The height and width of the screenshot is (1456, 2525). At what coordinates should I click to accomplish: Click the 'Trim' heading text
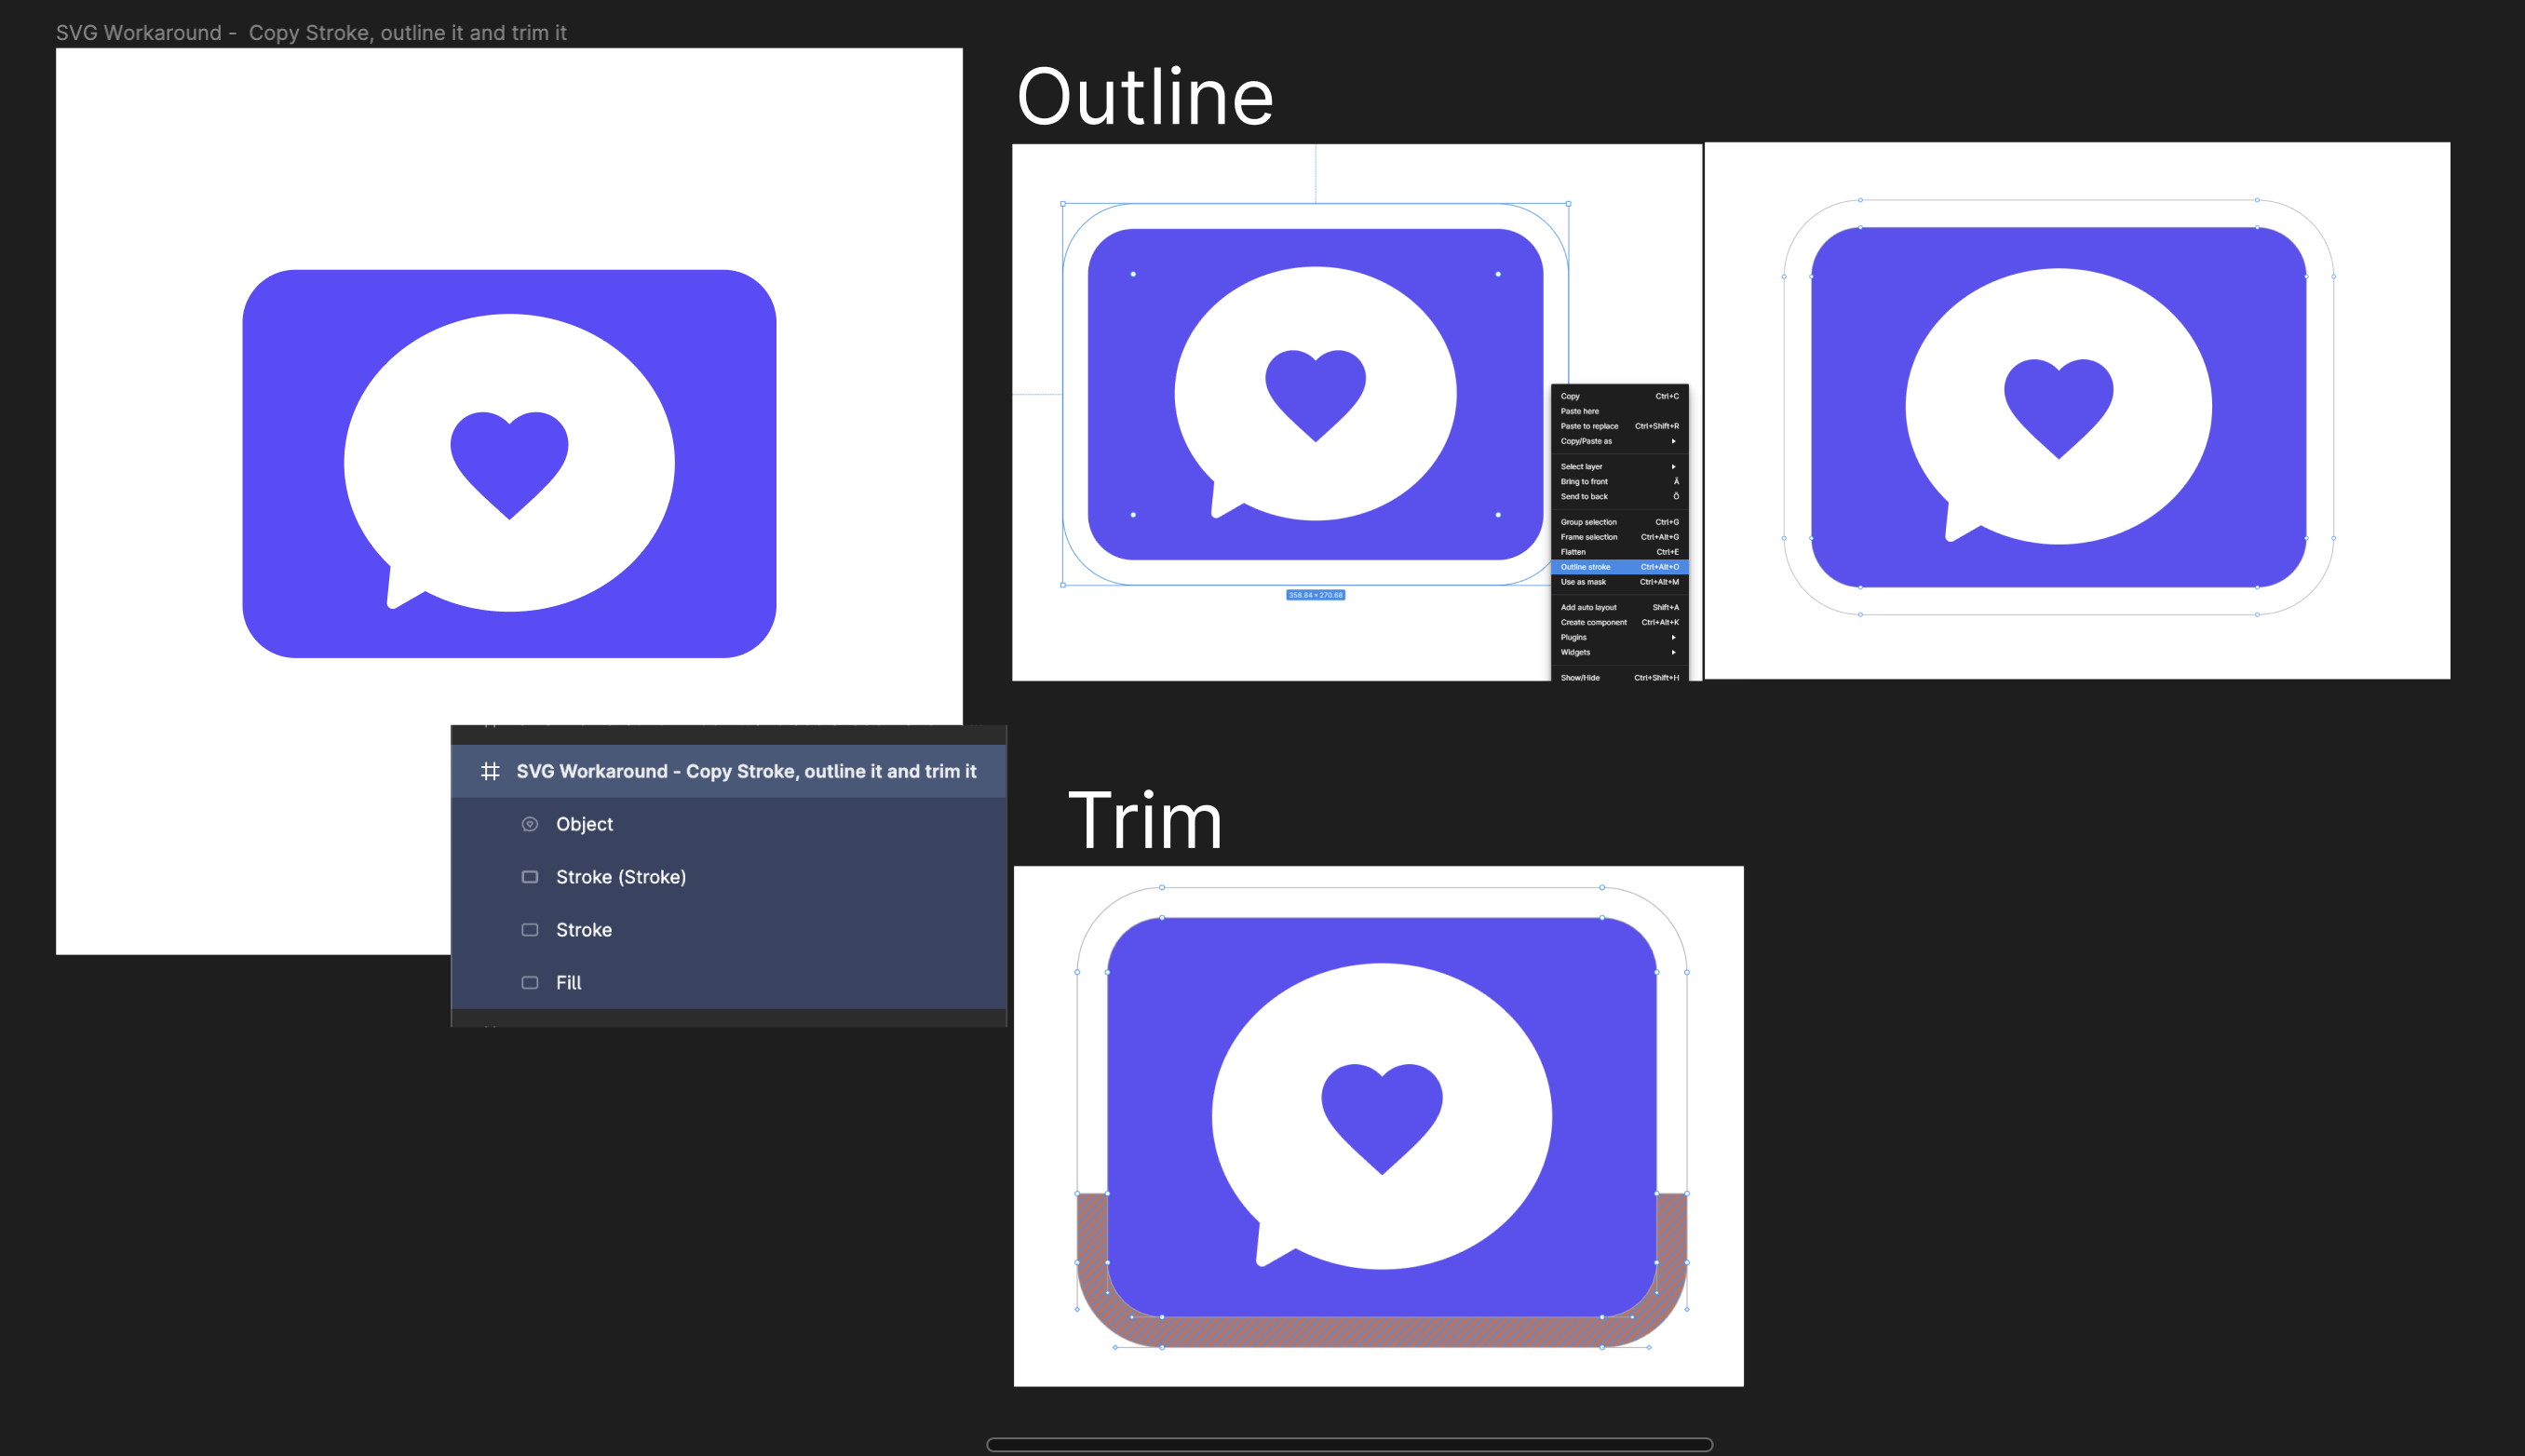point(1146,821)
